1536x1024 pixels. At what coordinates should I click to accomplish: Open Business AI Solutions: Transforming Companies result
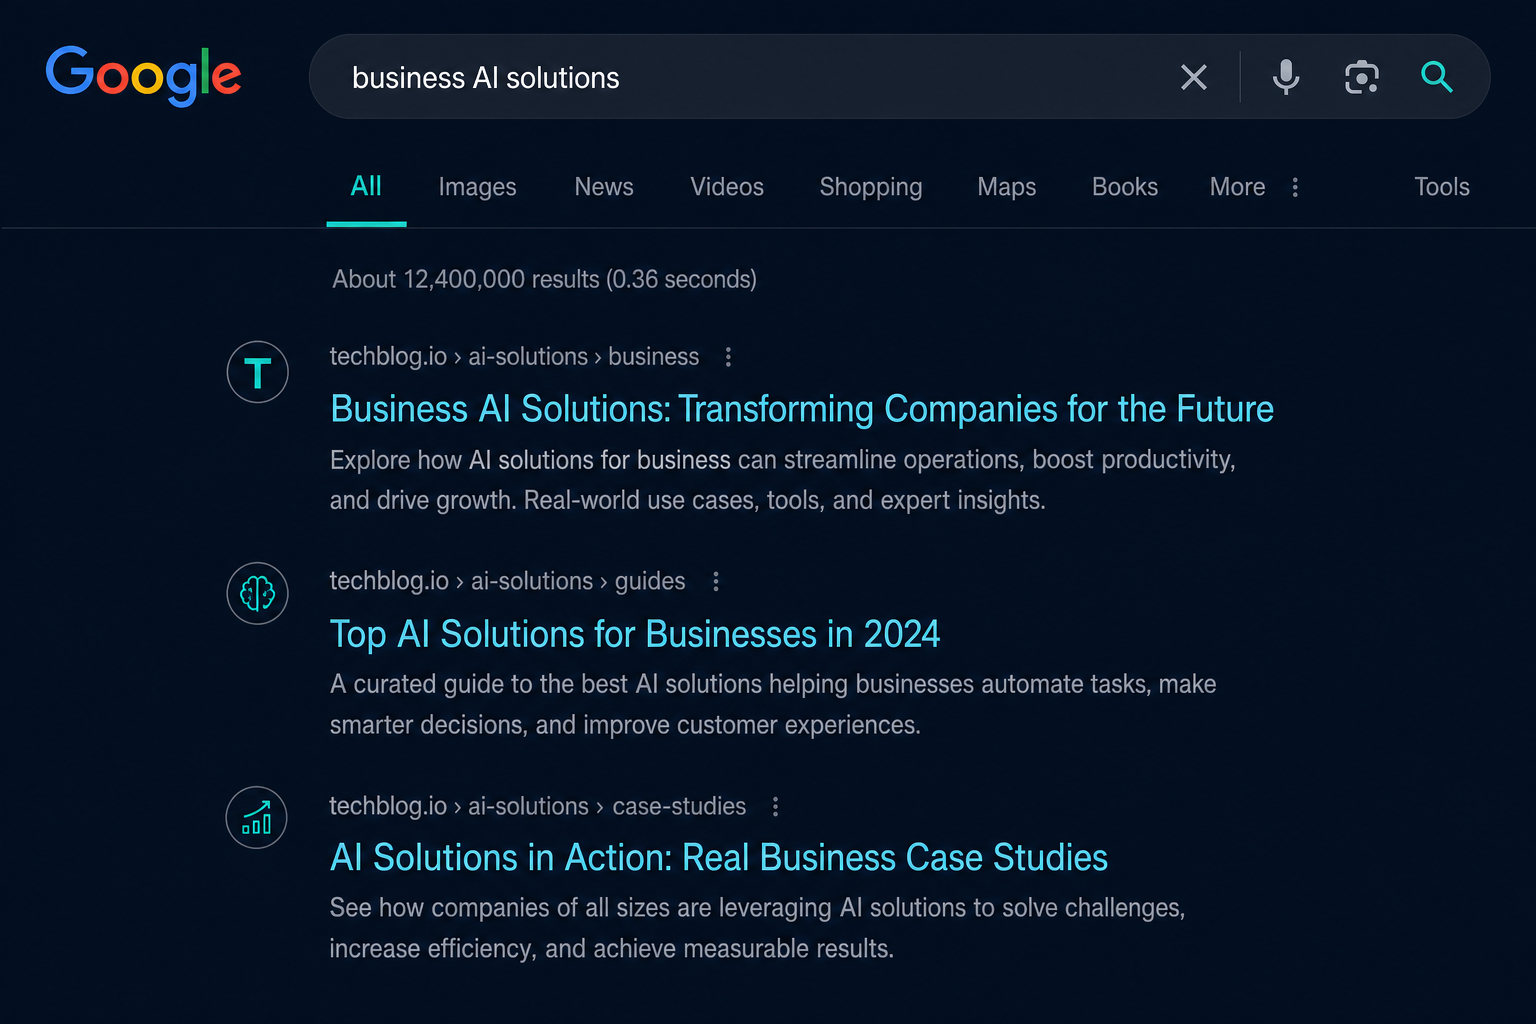tap(802, 409)
